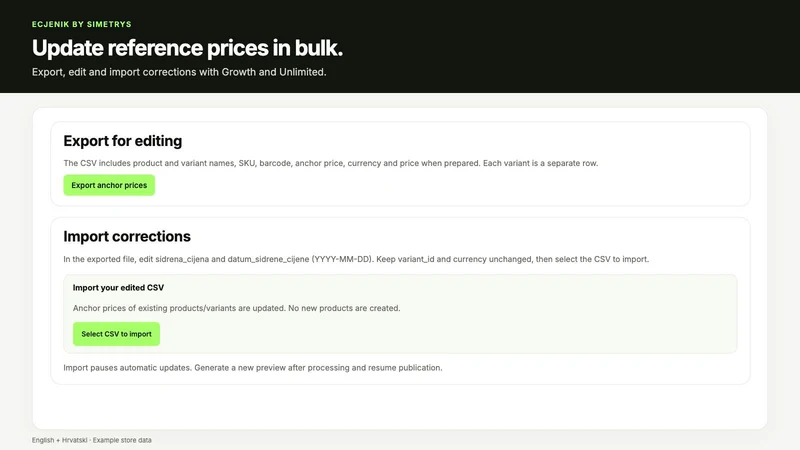Image resolution: width=800 pixels, height=450 pixels.
Task: Click the Export anchor prices button
Action: (x=109, y=185)
